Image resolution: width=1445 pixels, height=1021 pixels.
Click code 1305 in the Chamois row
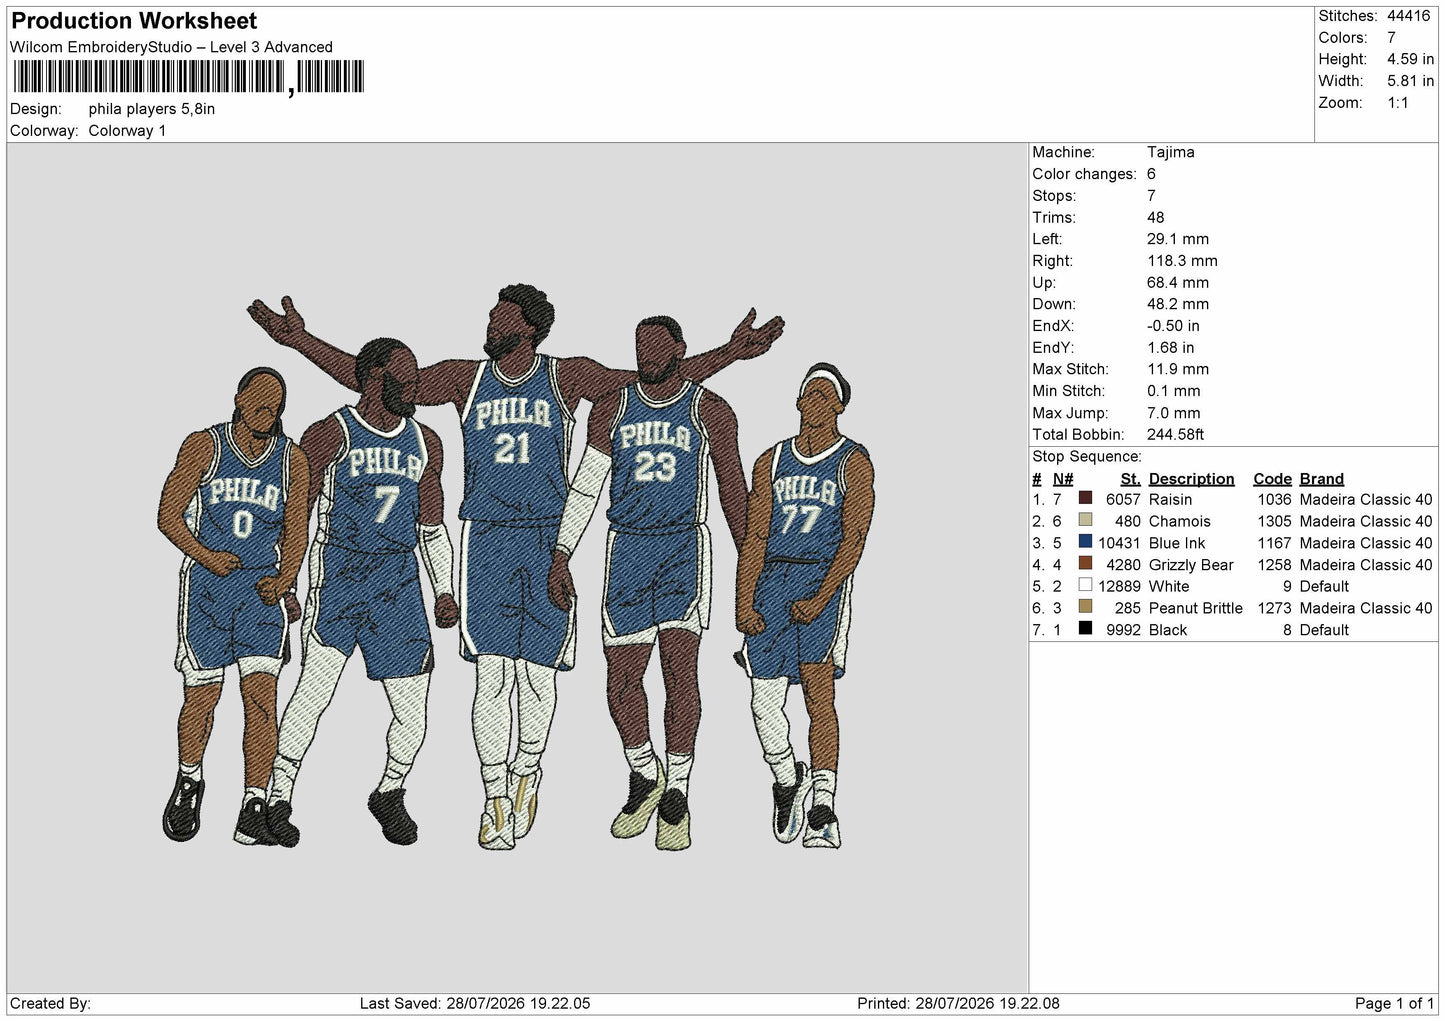1274,522
